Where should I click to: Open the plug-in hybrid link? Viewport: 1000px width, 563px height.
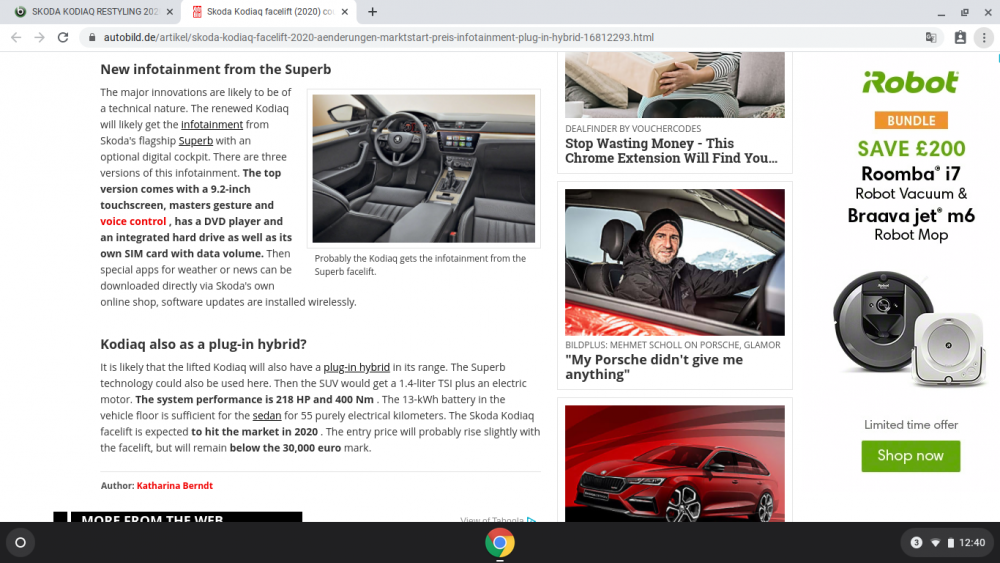pos(357,367)
